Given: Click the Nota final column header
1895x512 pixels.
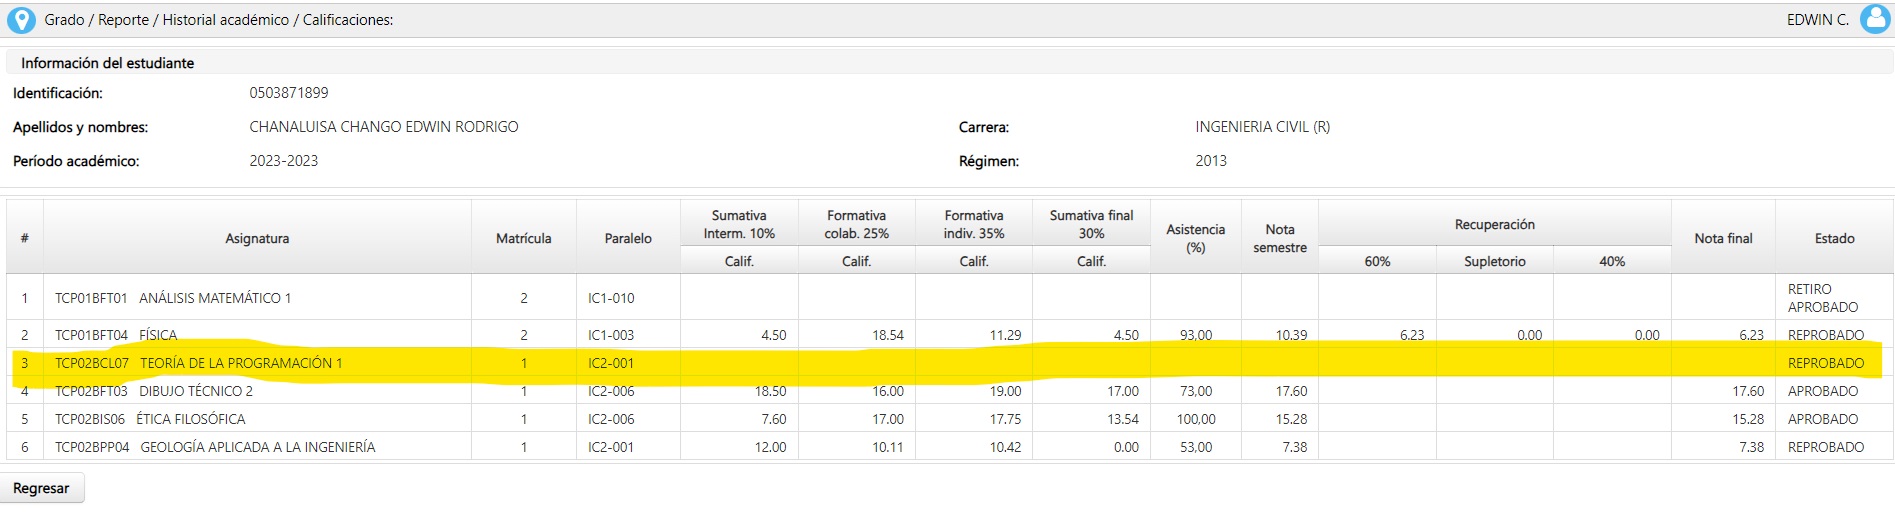Looking at the screenshot, I should click(1723, 238).
